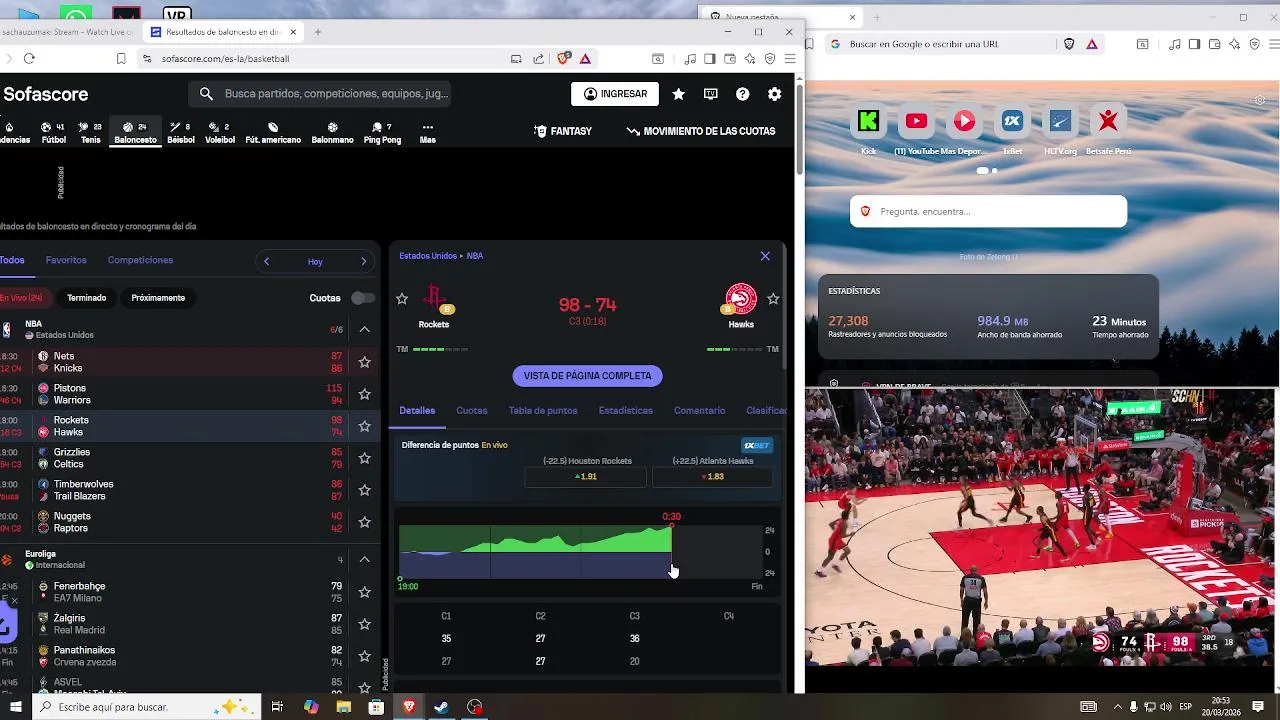This screenshot has height=720, width=1280.
Task: Toggle favorite star for Nuggets vs Raptors
Action: point(364,522)
